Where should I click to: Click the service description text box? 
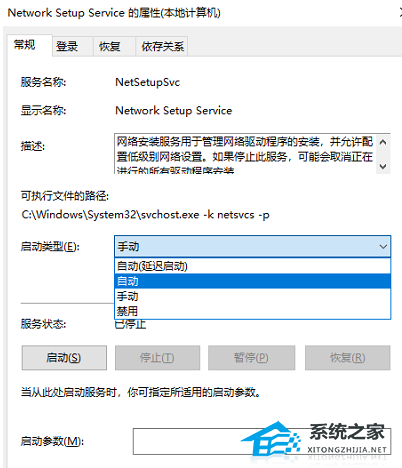(246, 153)
